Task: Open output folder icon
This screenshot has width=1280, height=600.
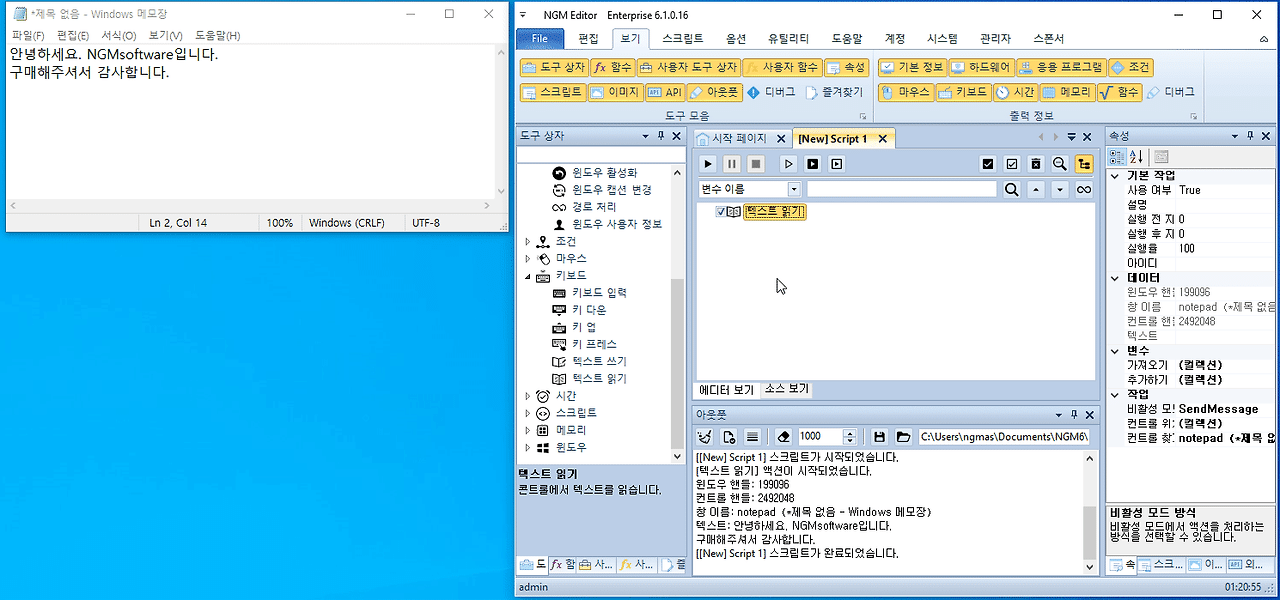Action: coord(903,436)
